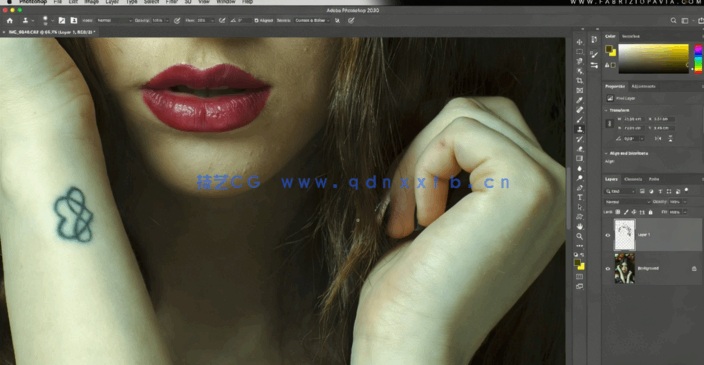Image resolution: width=704 pixels, height=365 pixels.
Task: Open the Layer menu
Action: point(112,2)
